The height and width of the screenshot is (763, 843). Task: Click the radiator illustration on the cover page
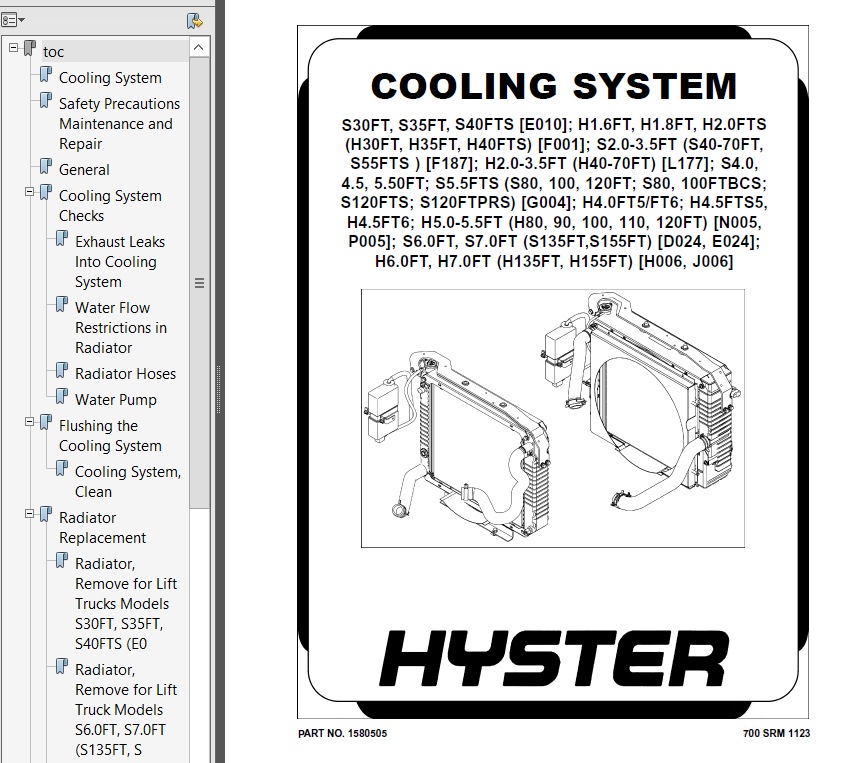click(553, 418)
